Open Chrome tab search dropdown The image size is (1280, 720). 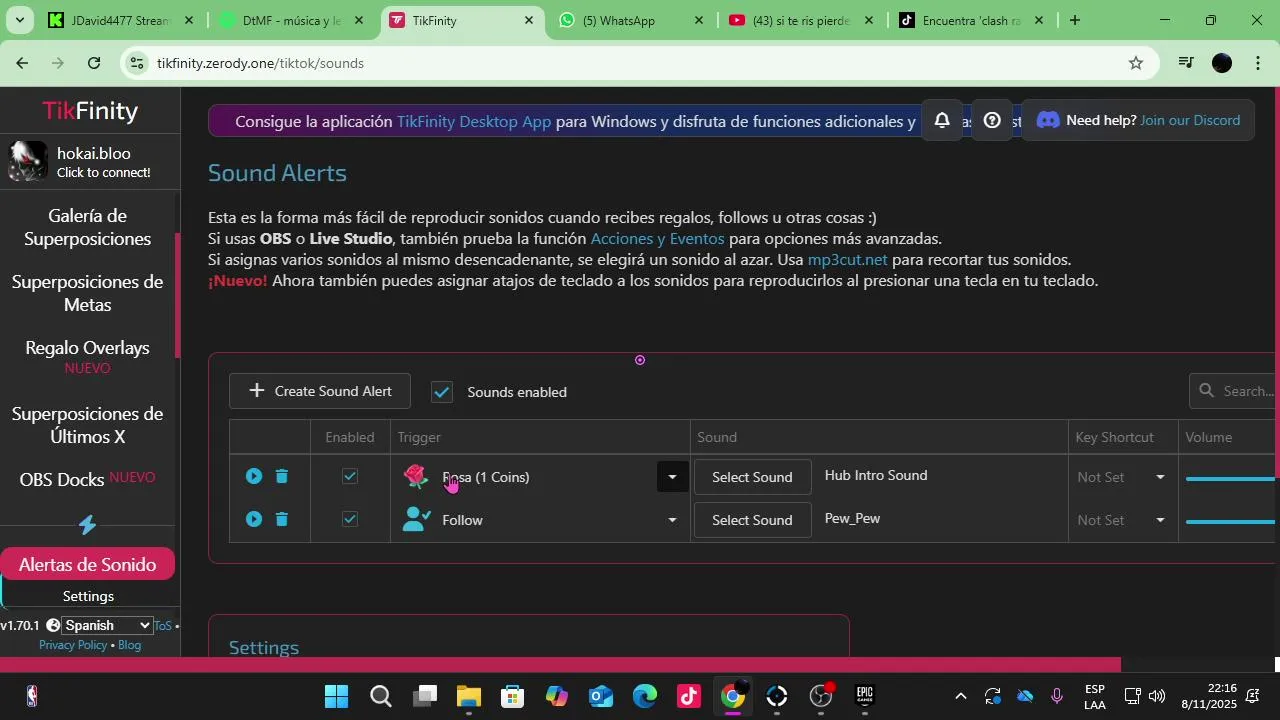click(19, 20)
